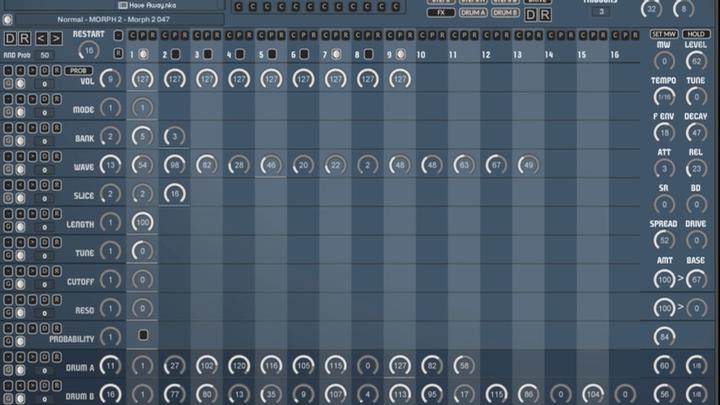Click the step 2 C button
The image size is (720, 405).
point(164,35)
